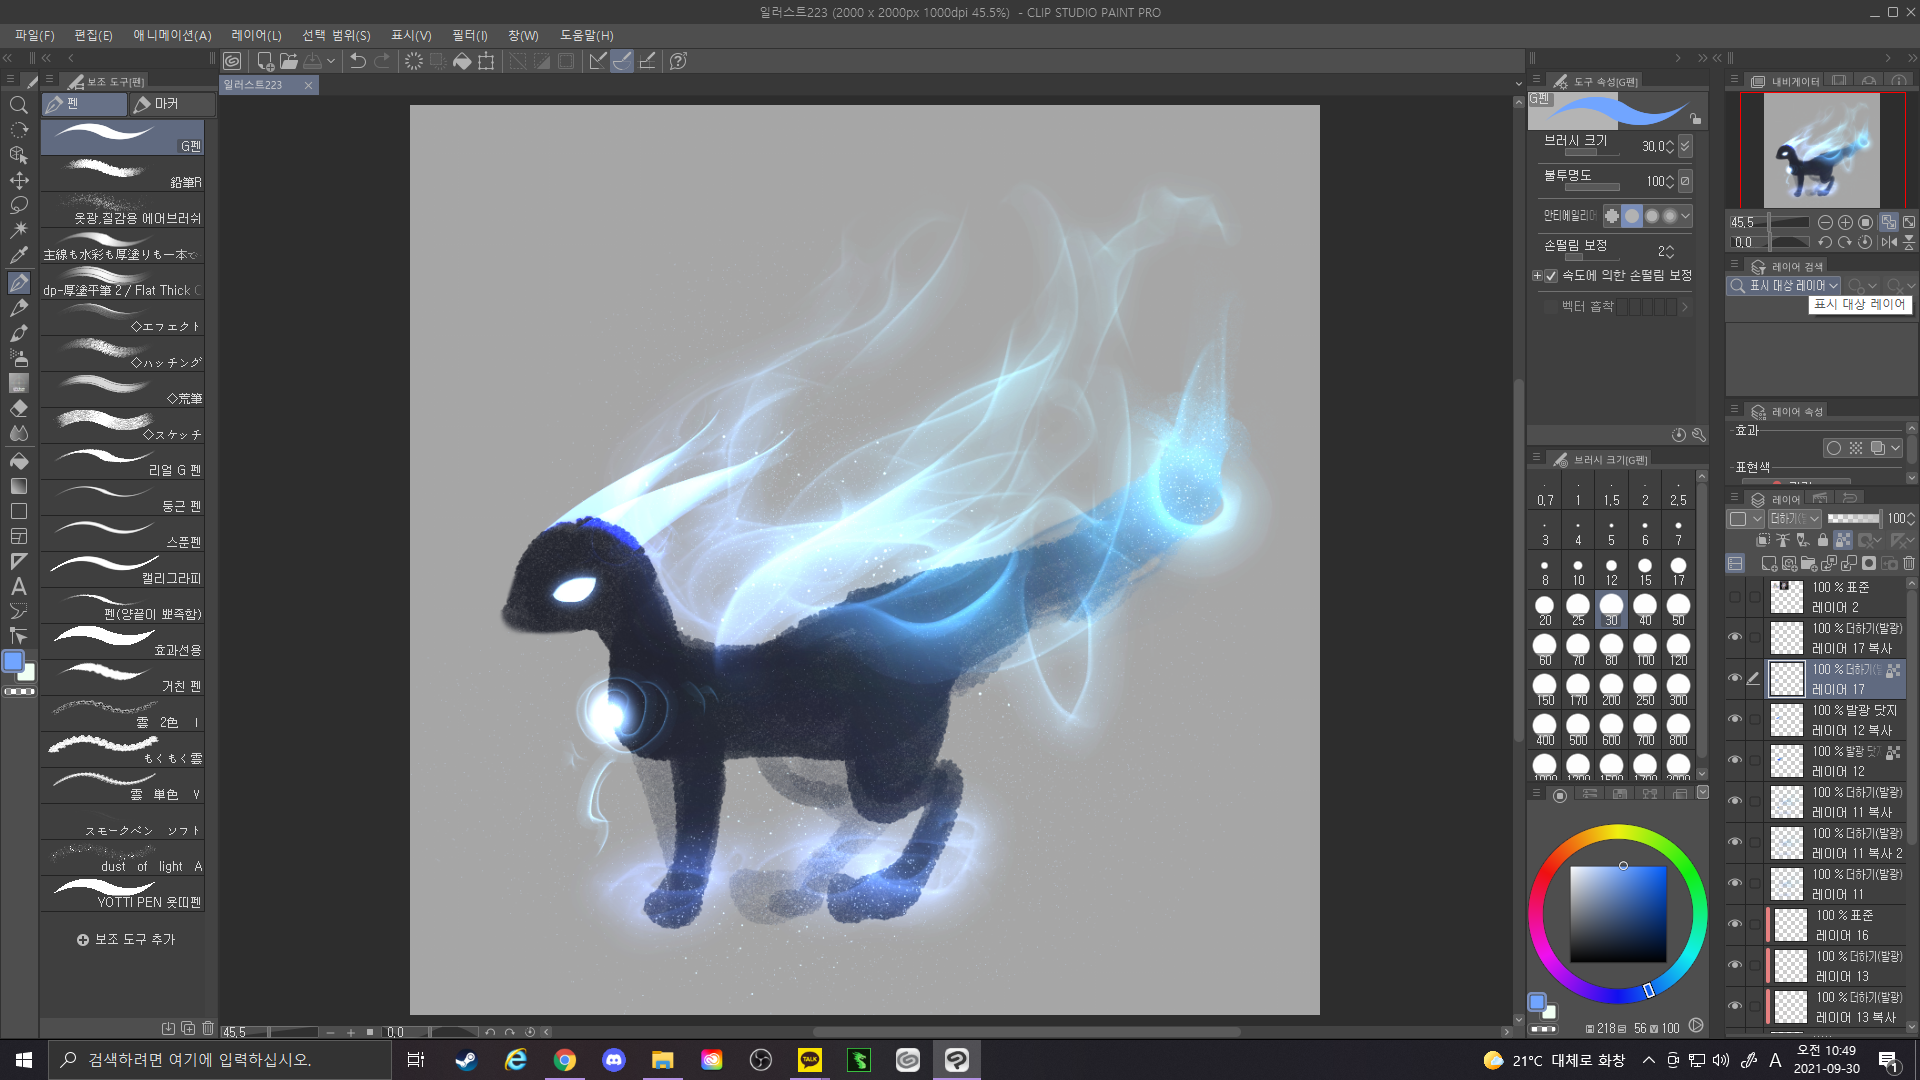Select the Eyedropper tool in toolbox
The width and height of the screenshot is (1920, 1080).
point(18,255)
